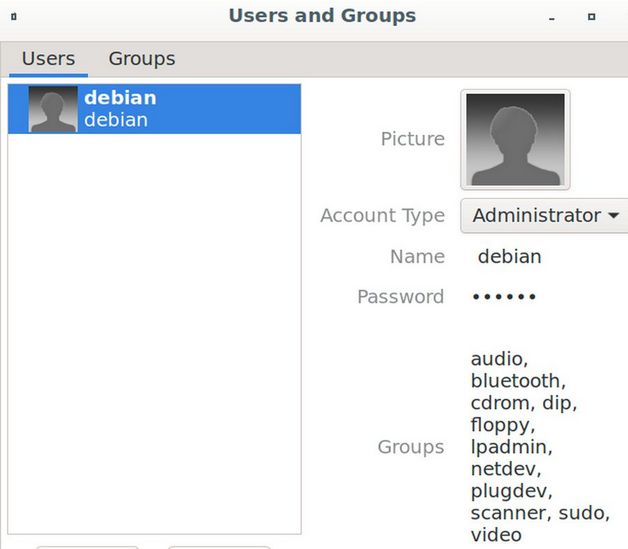Minimize the Users and Groups window
This screenshot has height=549, width=628.
(552, 17)
